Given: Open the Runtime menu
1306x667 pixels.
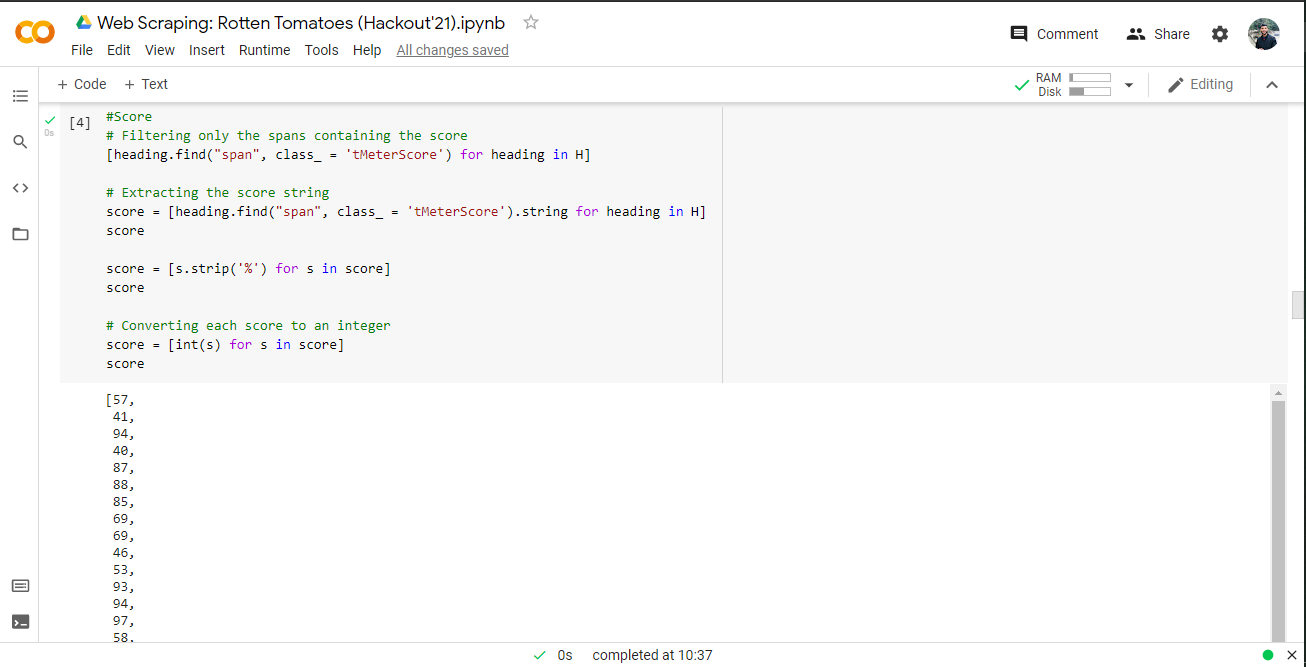Looking at the screenshot, I should point(264,49).
